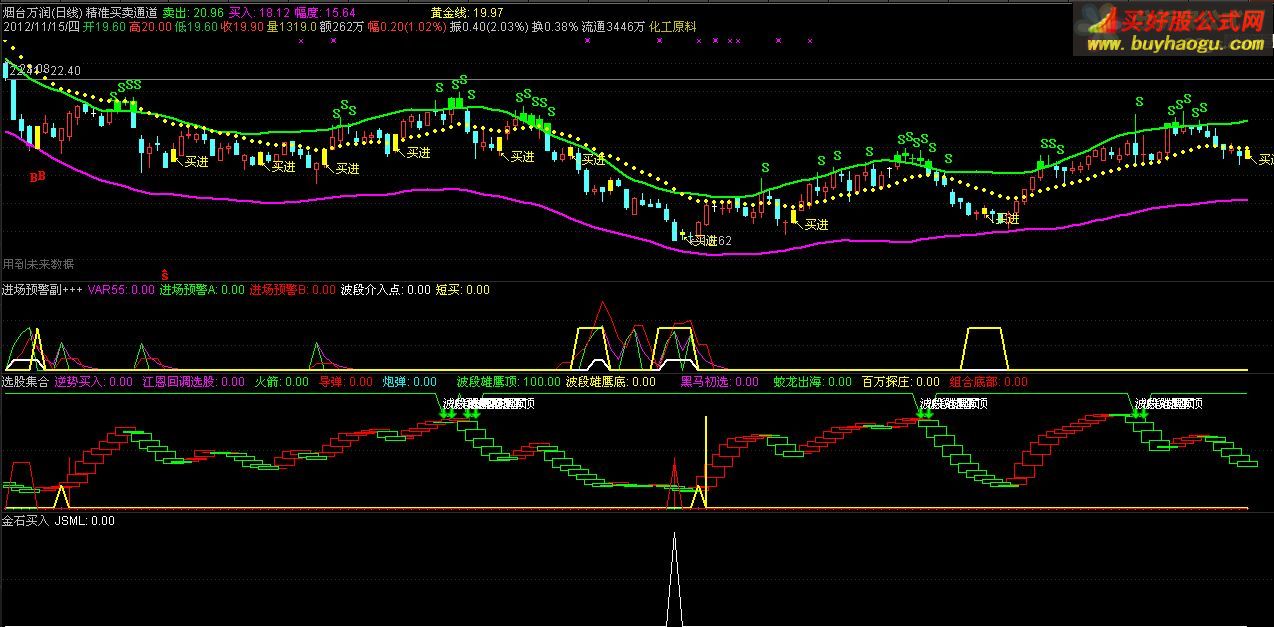Click the 导弹: 0.00 value
Screen dimensions: 1274x627
point(346,382)
